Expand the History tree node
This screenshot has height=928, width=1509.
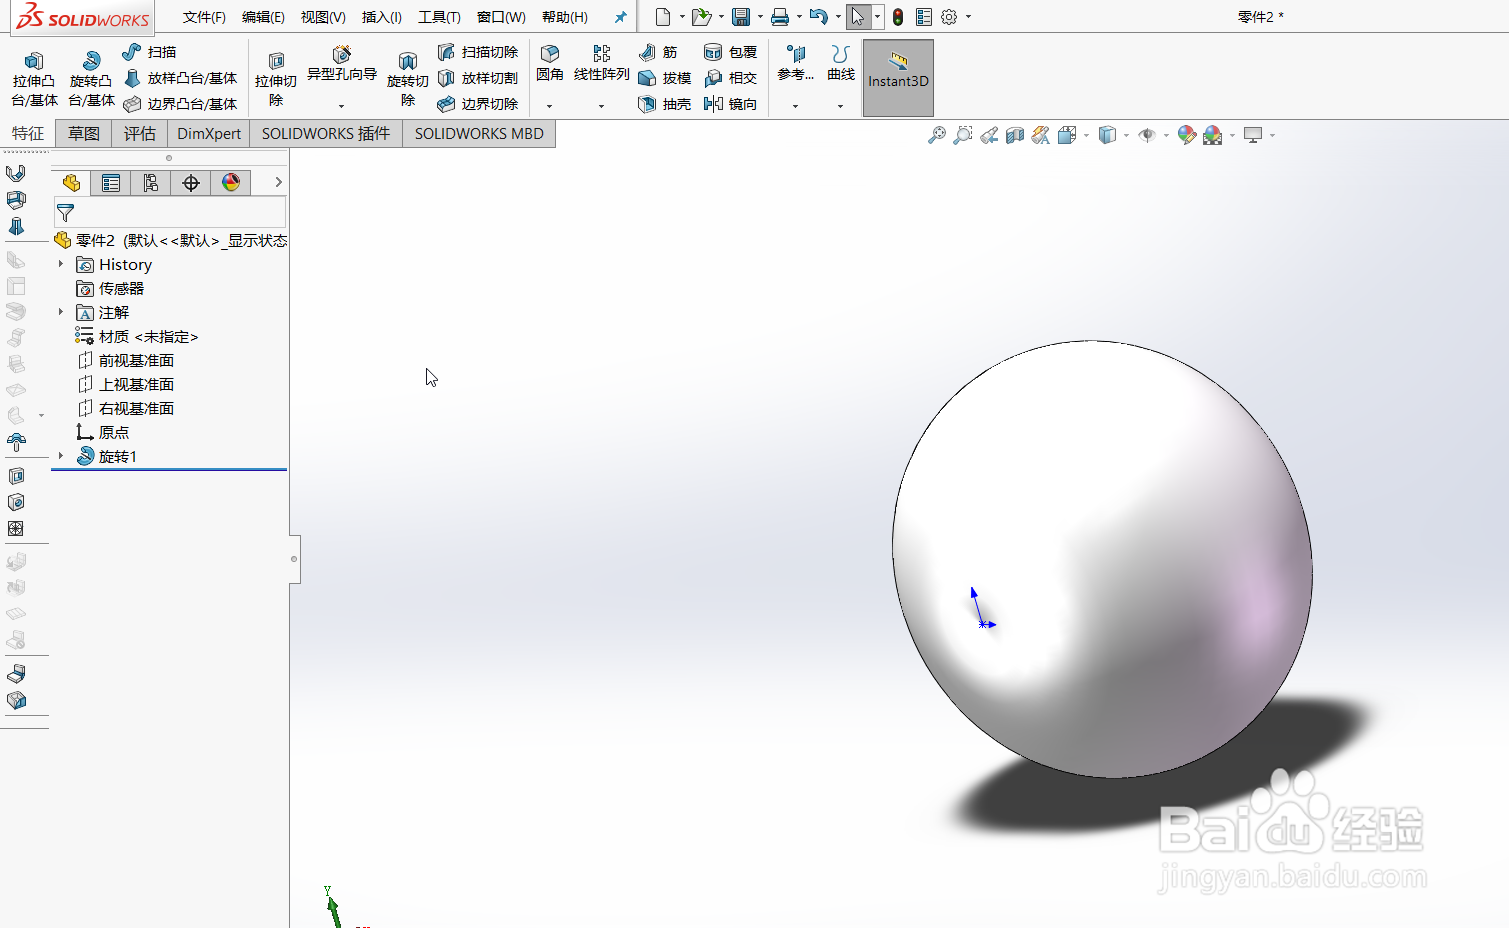pyautogui.click(x=61, y=264)
